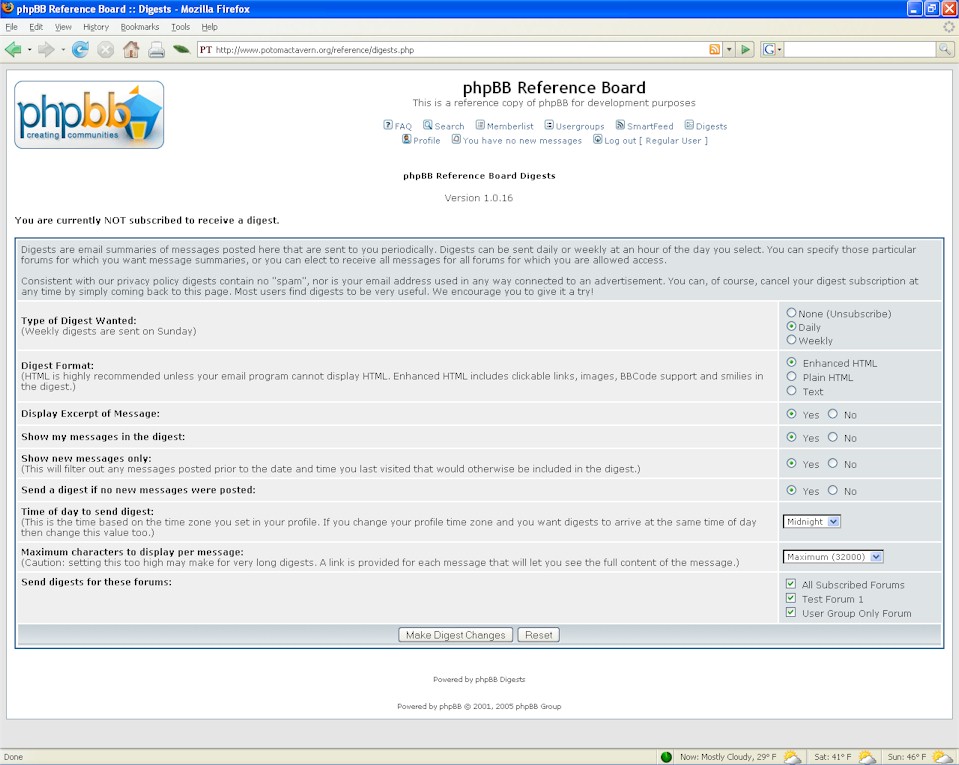This screenshot has height=765, width=959.
Task: Click the Forward arrow button
Action: coord(46,50)
